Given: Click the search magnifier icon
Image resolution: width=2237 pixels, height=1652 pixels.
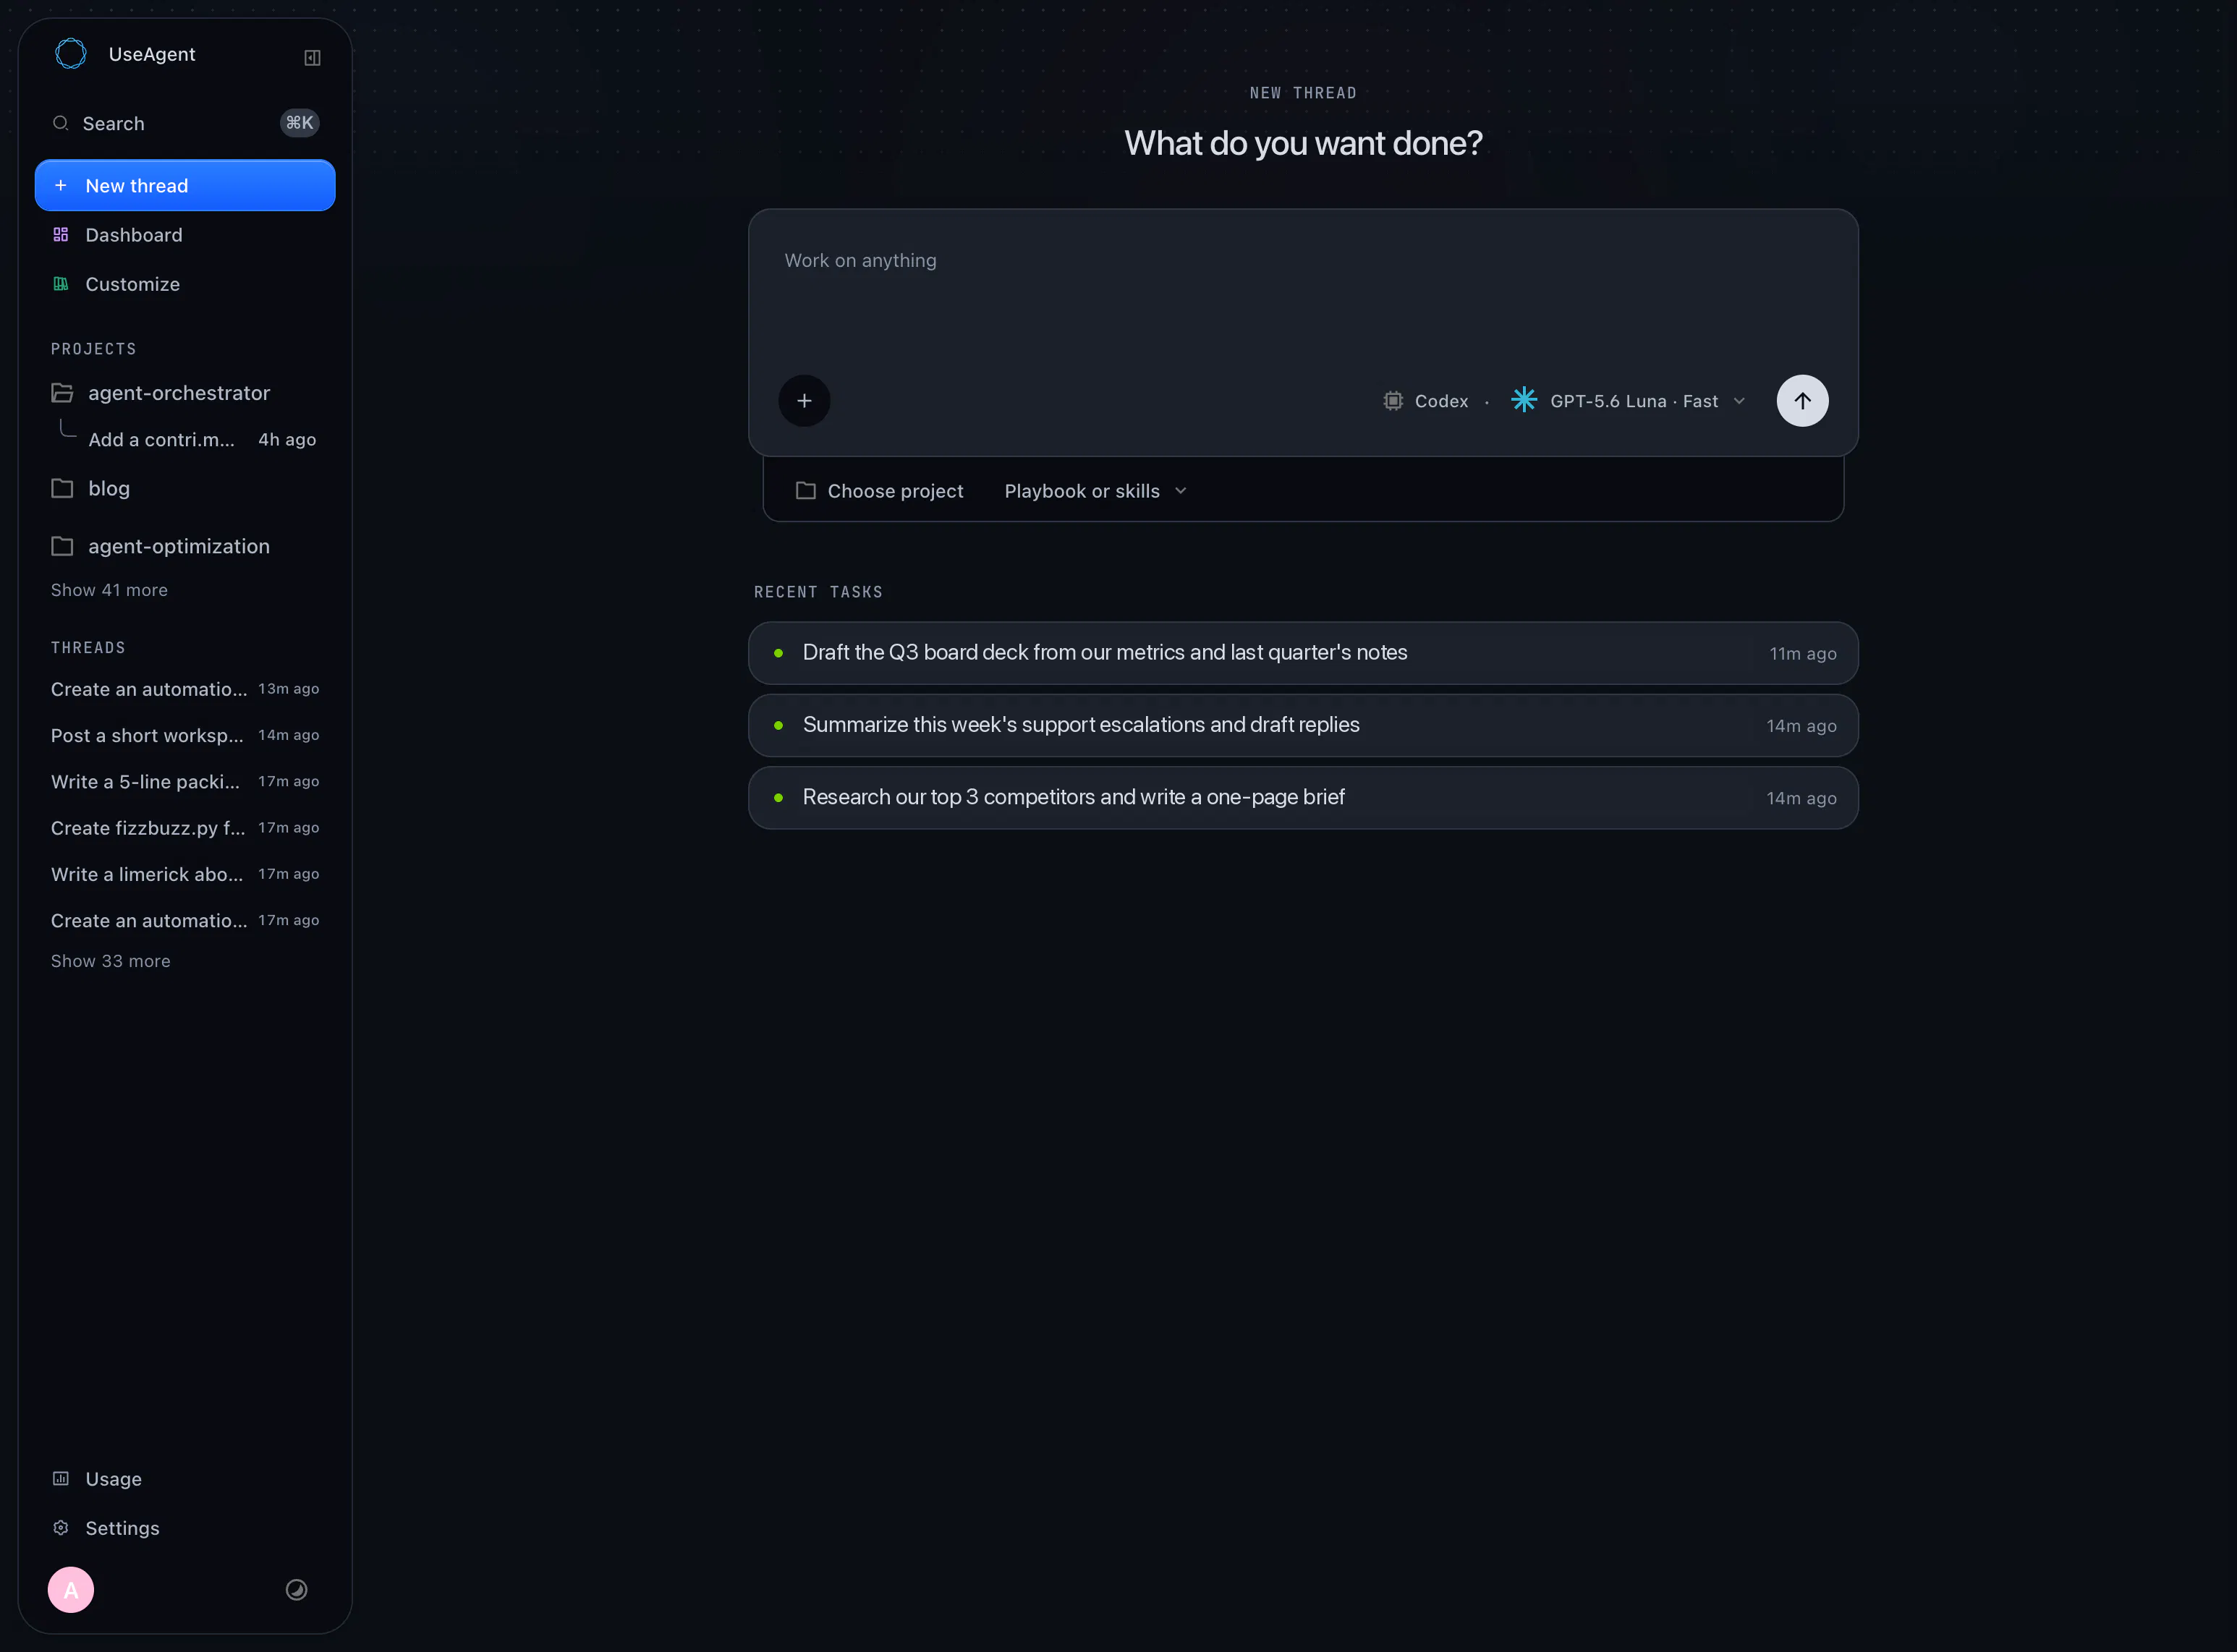Looking at the screenshot, I should click(x=61, y=123).
